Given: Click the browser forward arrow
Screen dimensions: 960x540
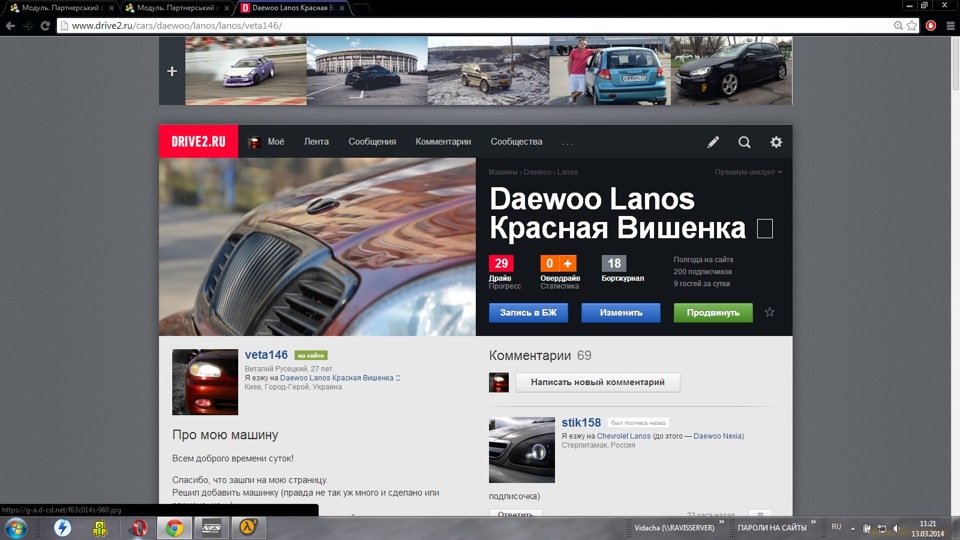Looking at the screenshot, I should 28,26.
